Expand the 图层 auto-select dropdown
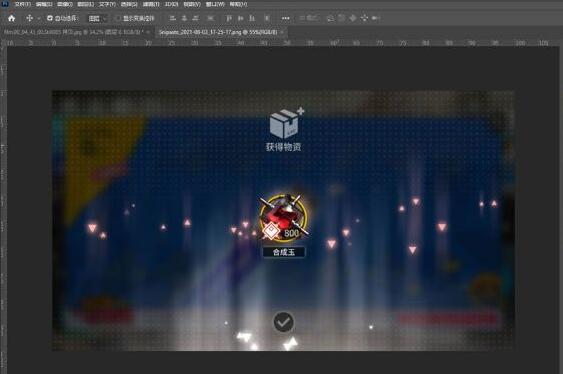This screenshot has width=563, height=374. coord(98,18)
